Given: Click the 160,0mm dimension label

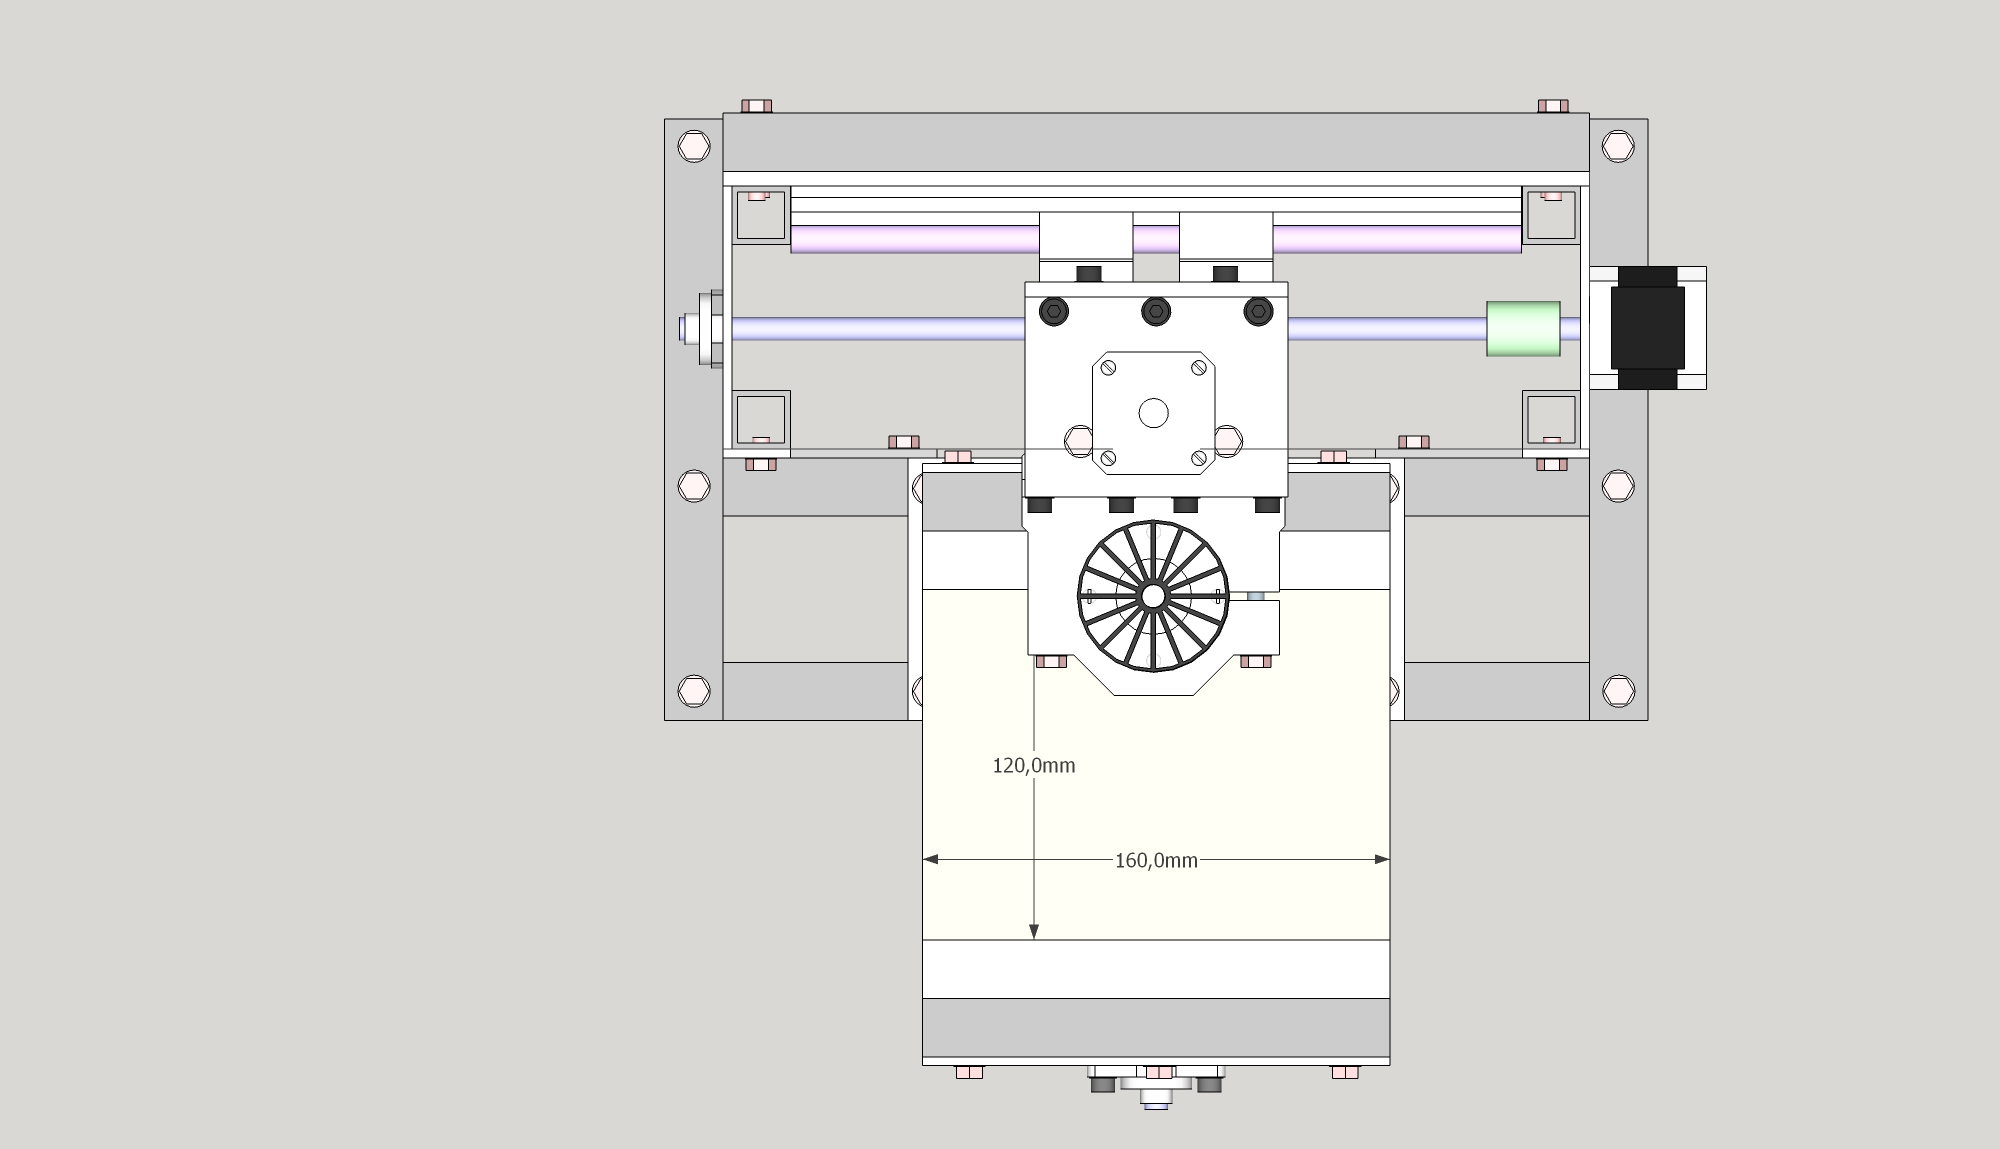Looking at the screenshot, I should [1156, 860].
